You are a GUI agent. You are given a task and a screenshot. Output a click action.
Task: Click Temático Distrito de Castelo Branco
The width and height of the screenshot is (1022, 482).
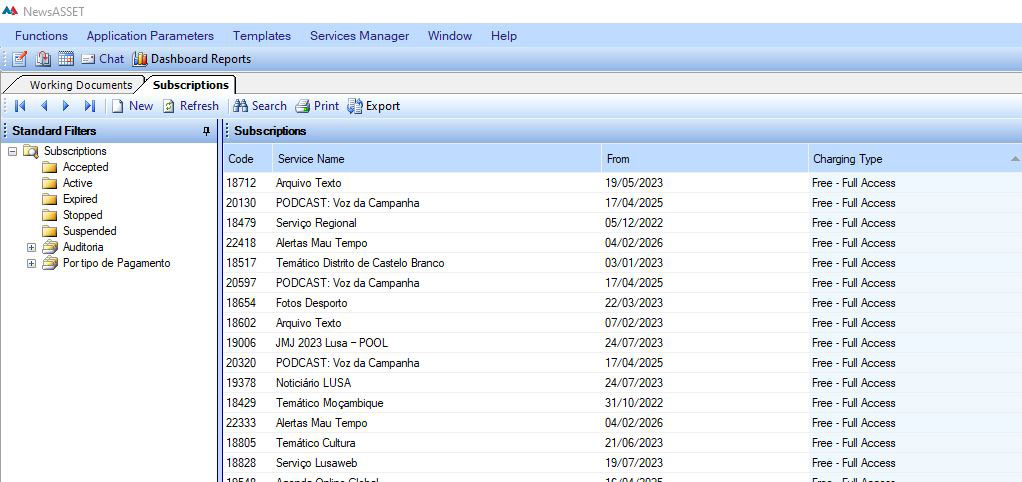[360, 263]
